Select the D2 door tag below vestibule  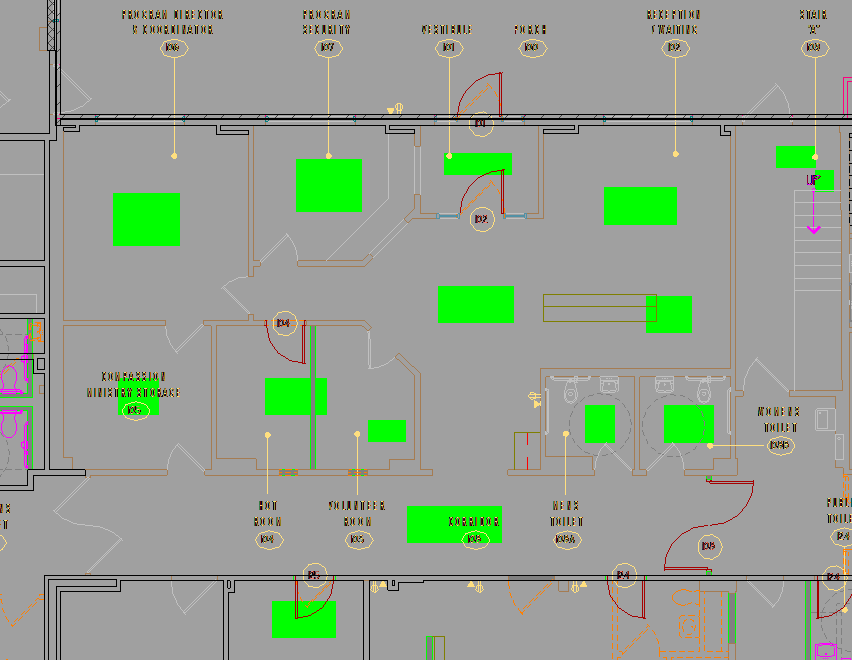(x=482, y=219)
